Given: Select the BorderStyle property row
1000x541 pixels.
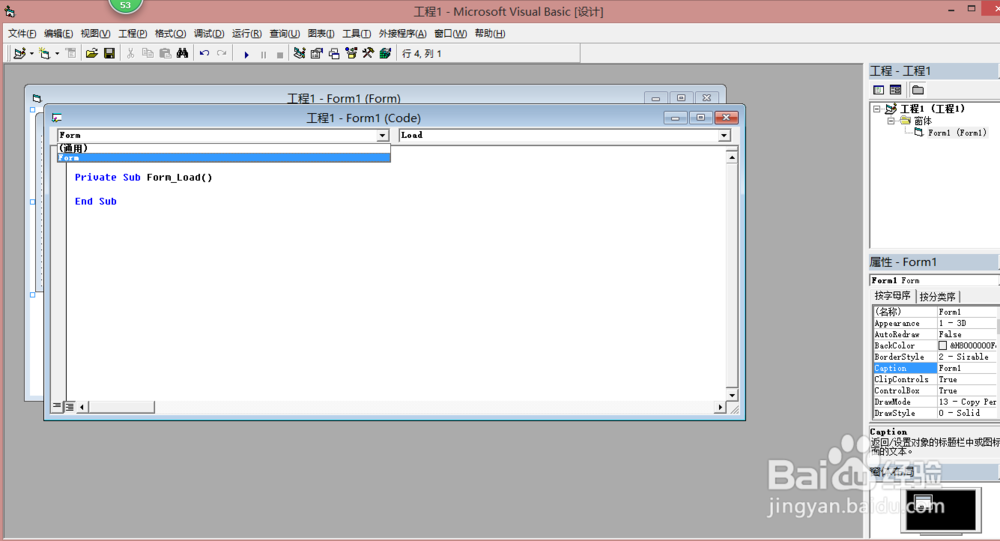Looking at the screenshot, I should [x=934, y=357].
